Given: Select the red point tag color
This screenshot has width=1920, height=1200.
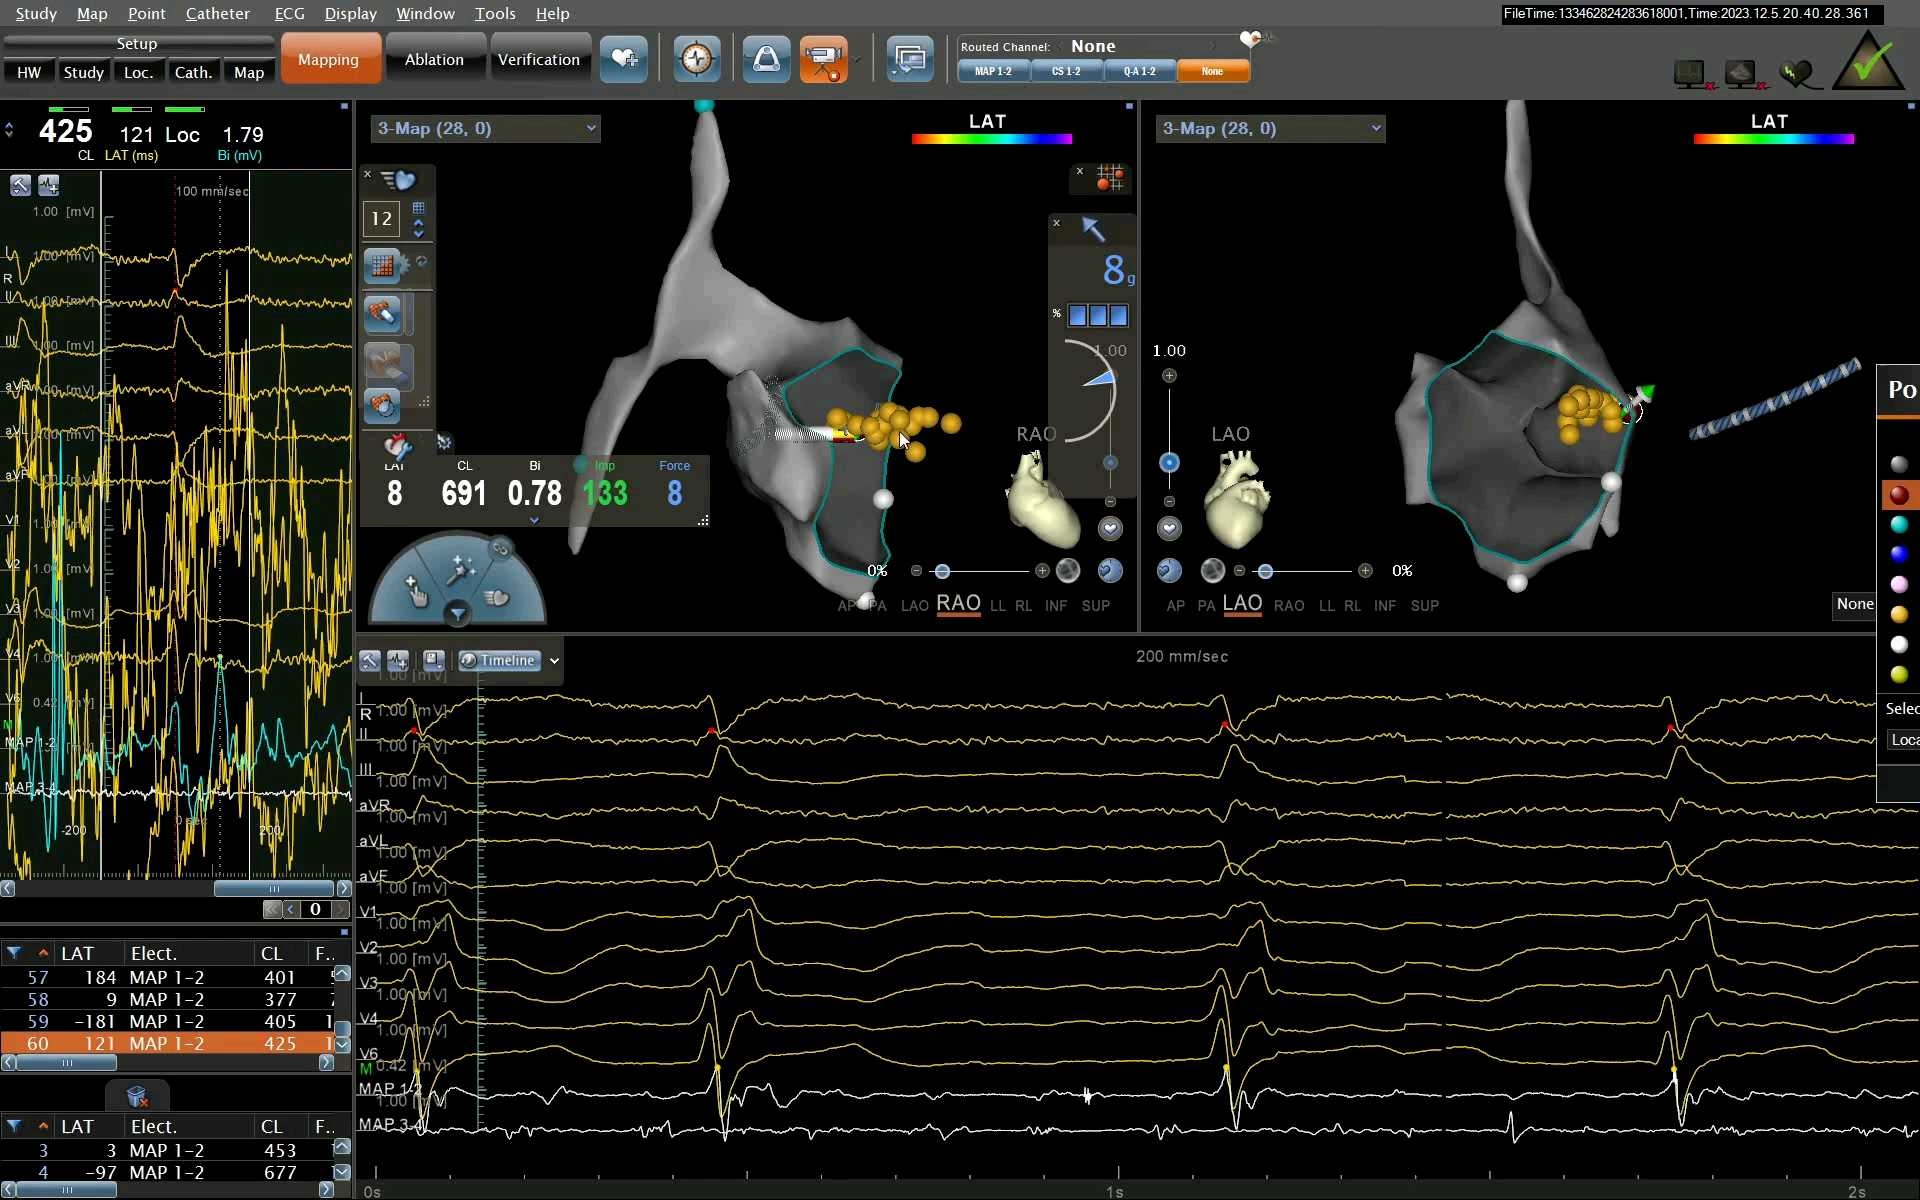Looking at the screenshot, I should coord(1898,494).
